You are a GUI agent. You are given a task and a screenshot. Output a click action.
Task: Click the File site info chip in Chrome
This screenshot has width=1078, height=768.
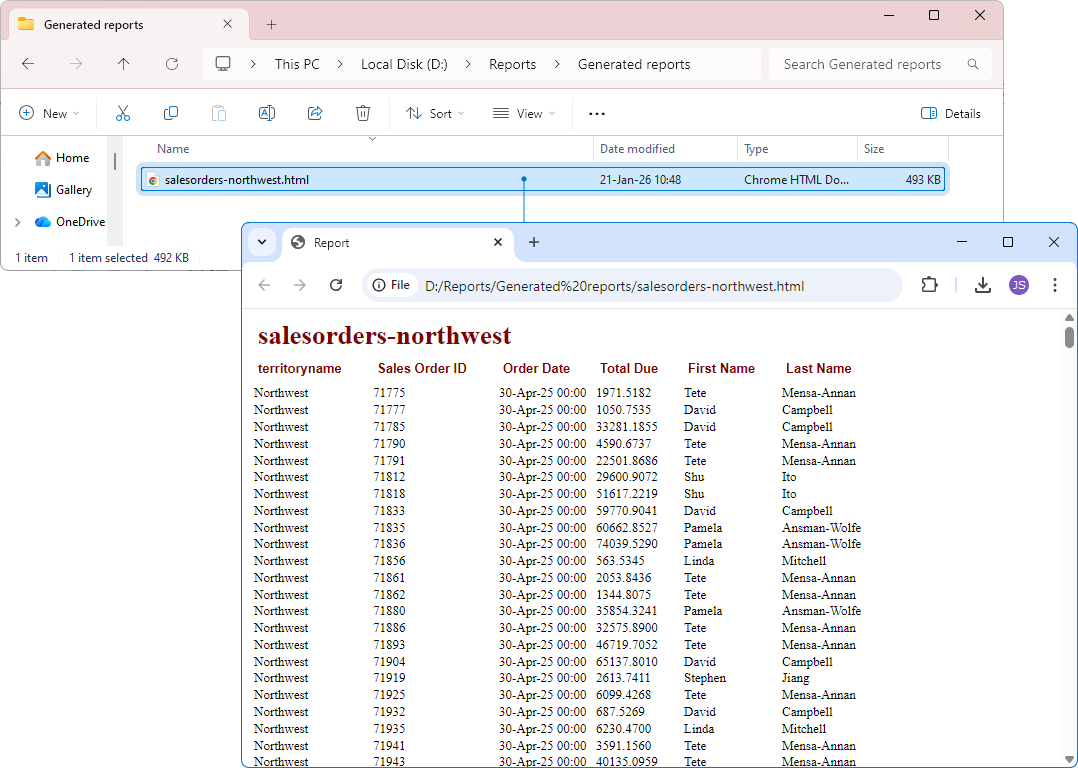pos(391,285)
